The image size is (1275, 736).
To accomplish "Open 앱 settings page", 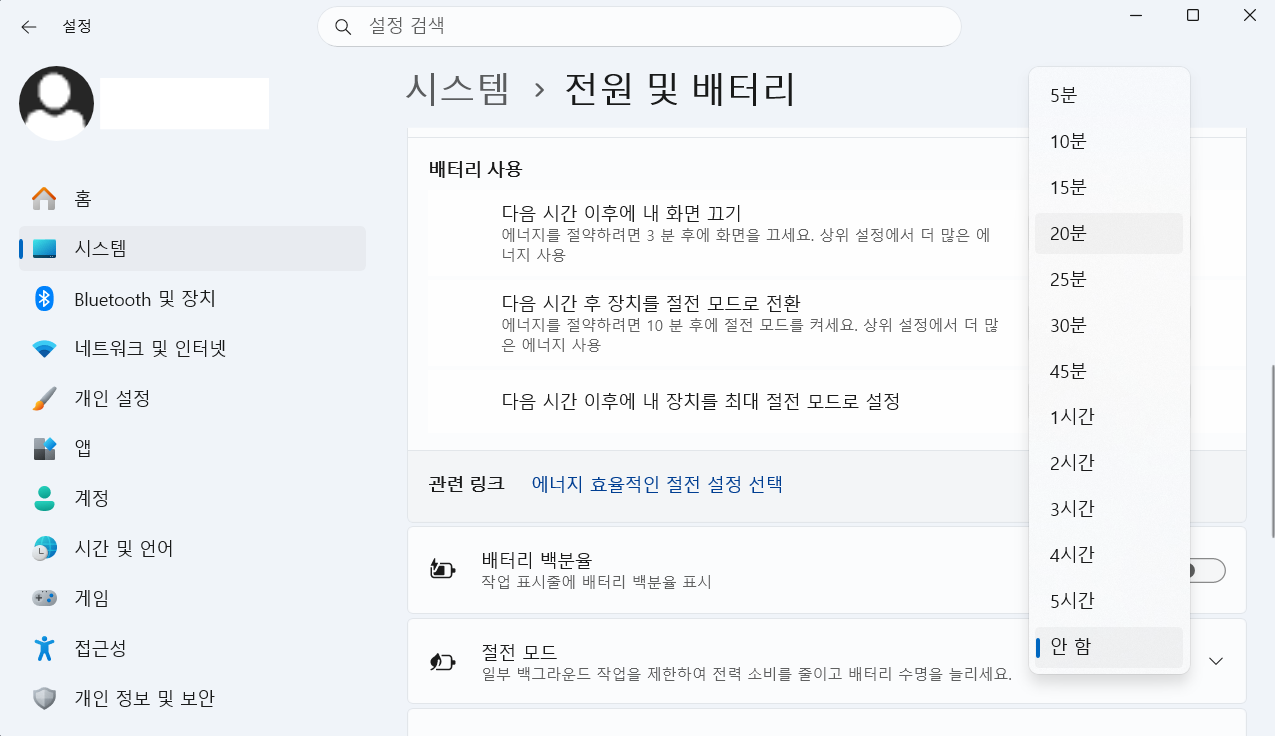I will (x=192, y=449).
